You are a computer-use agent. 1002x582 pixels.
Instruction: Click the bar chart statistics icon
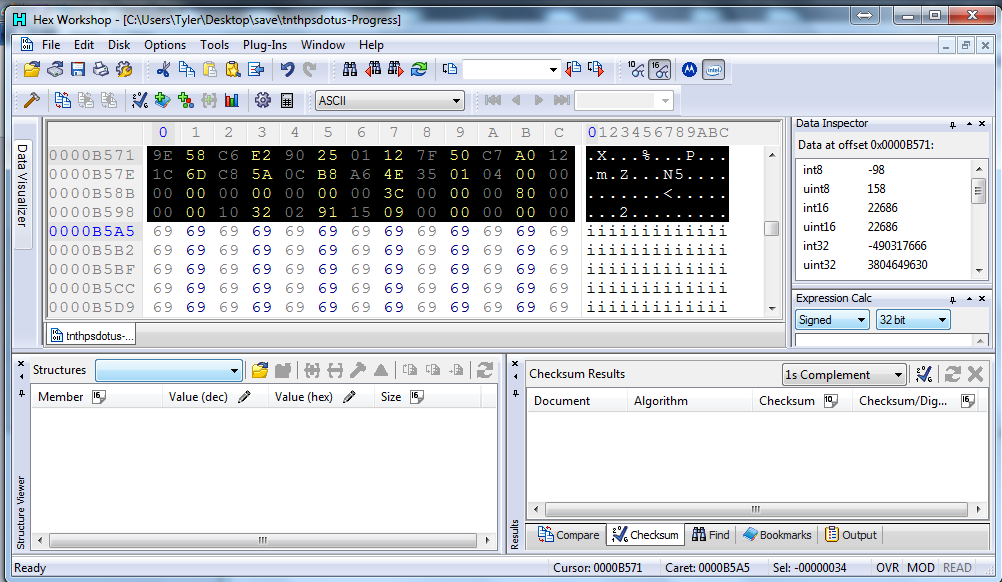[x=232, y=100]
